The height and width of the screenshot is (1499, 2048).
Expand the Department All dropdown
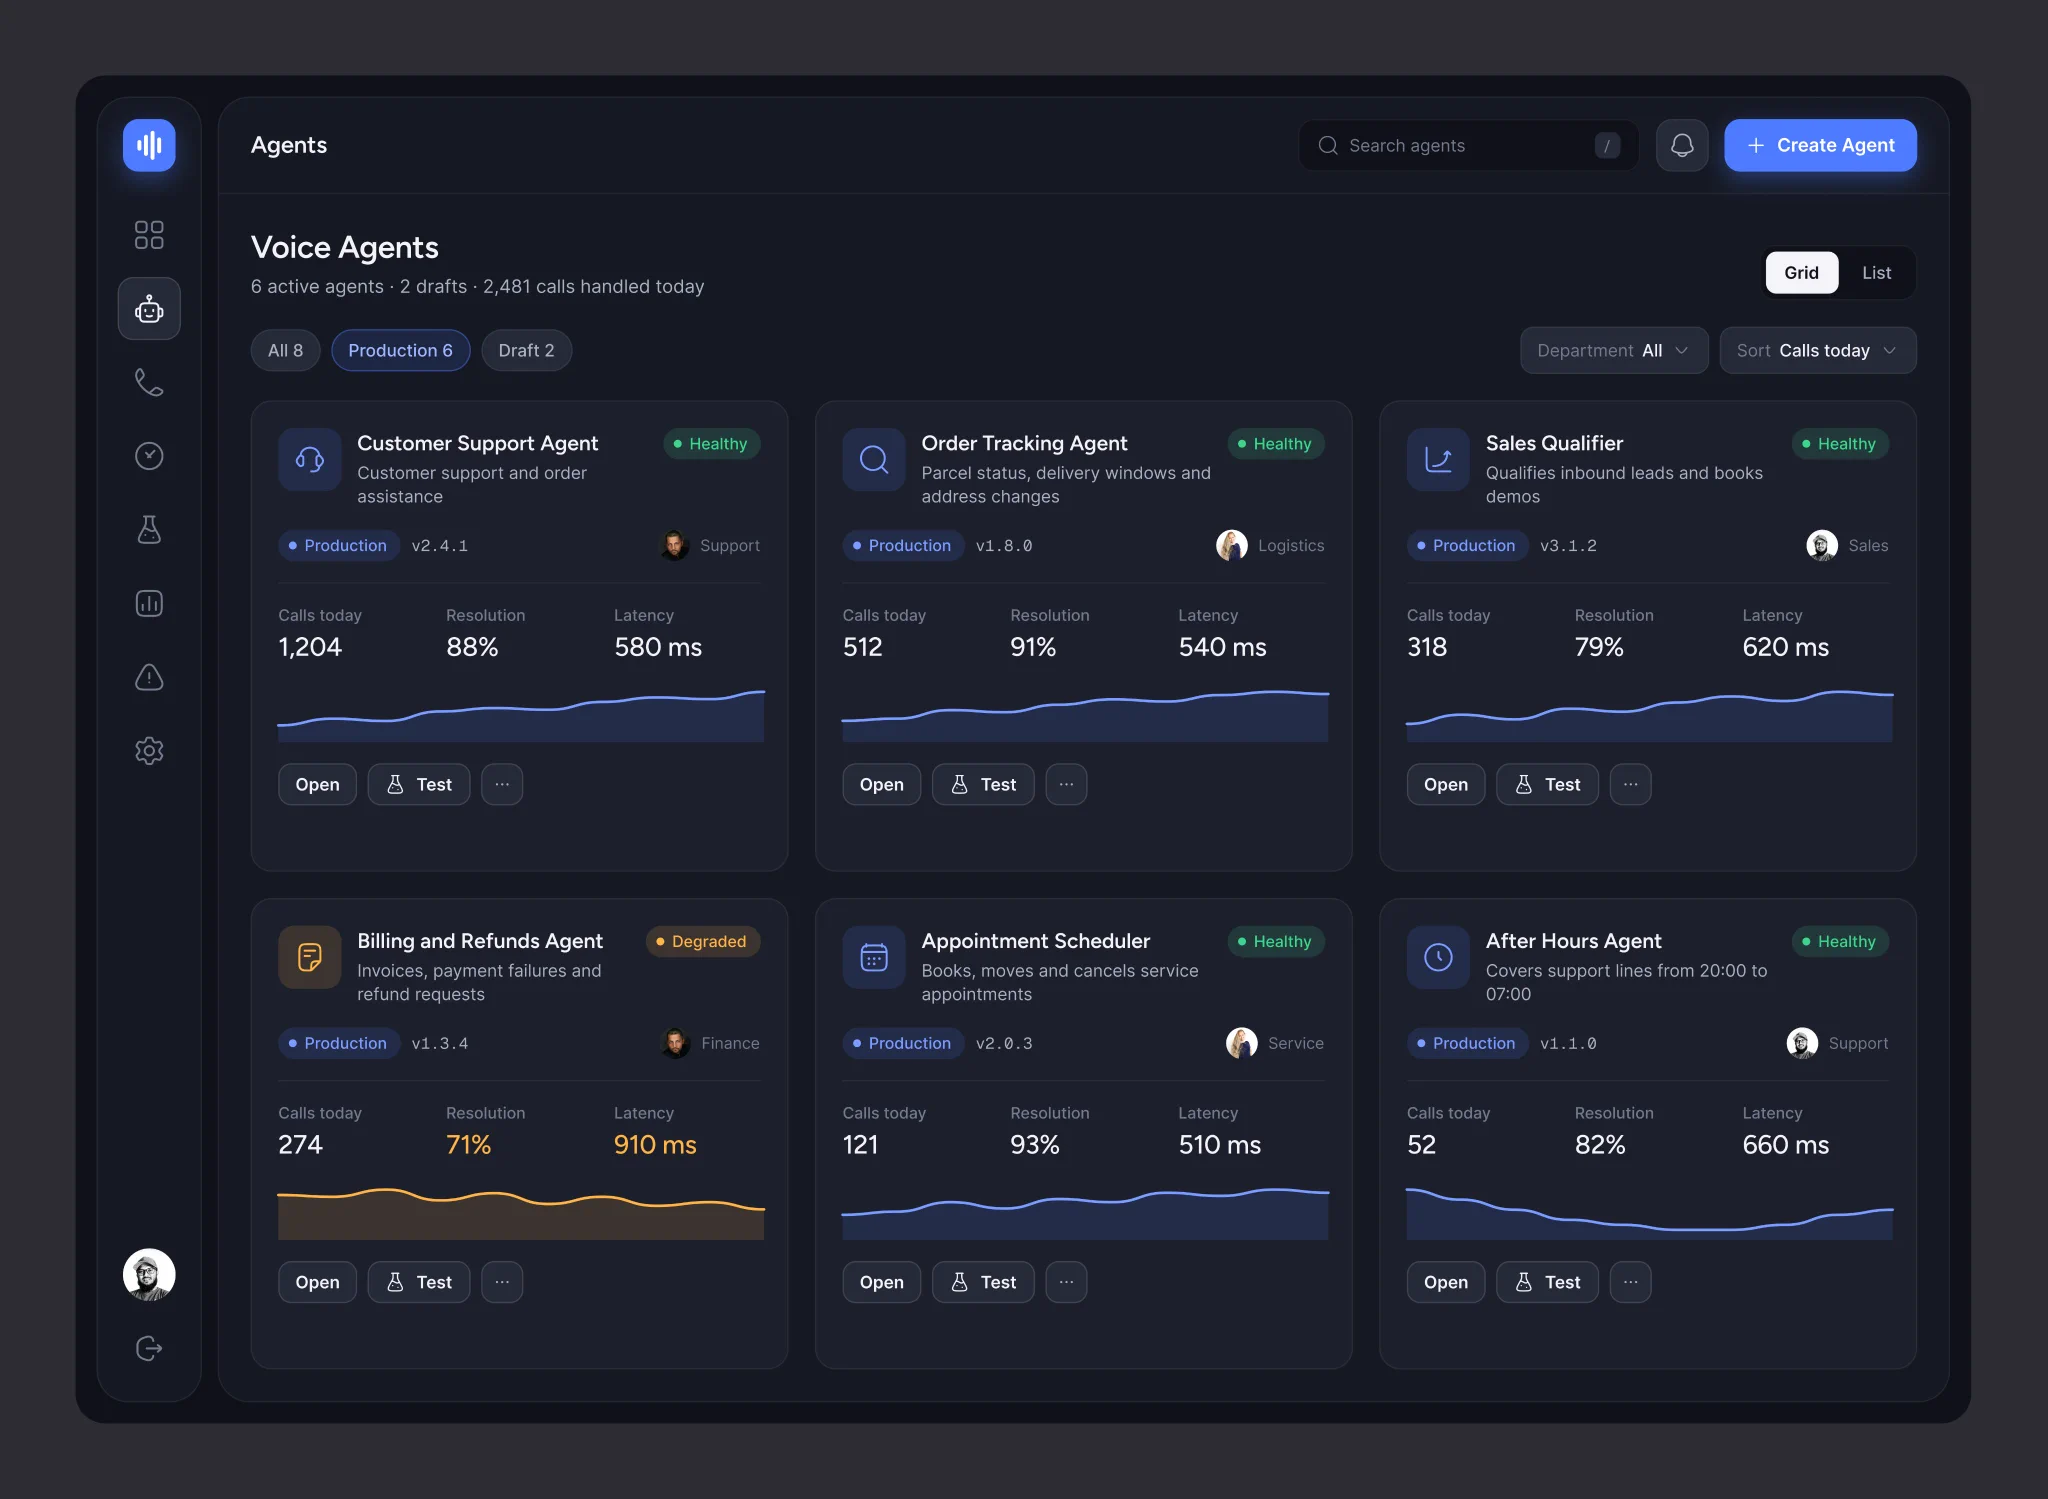click(x=1614, y=350)
